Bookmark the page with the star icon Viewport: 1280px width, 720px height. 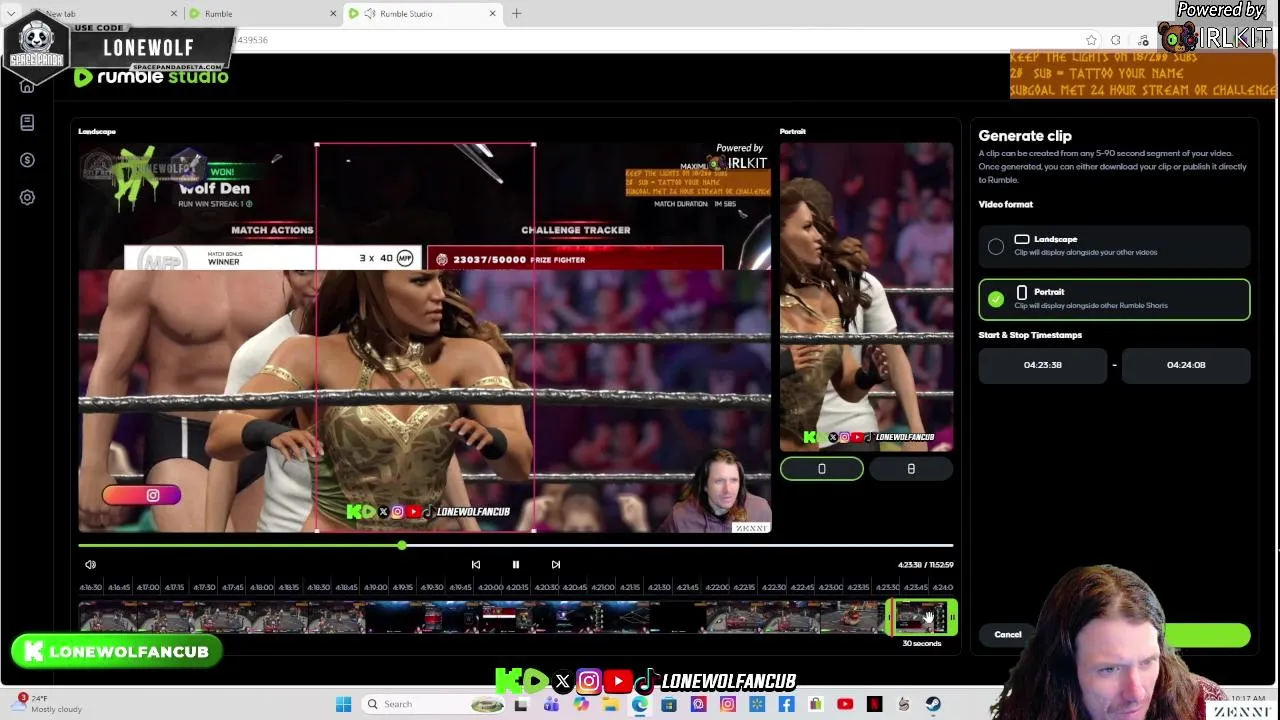coord(1091,40)
